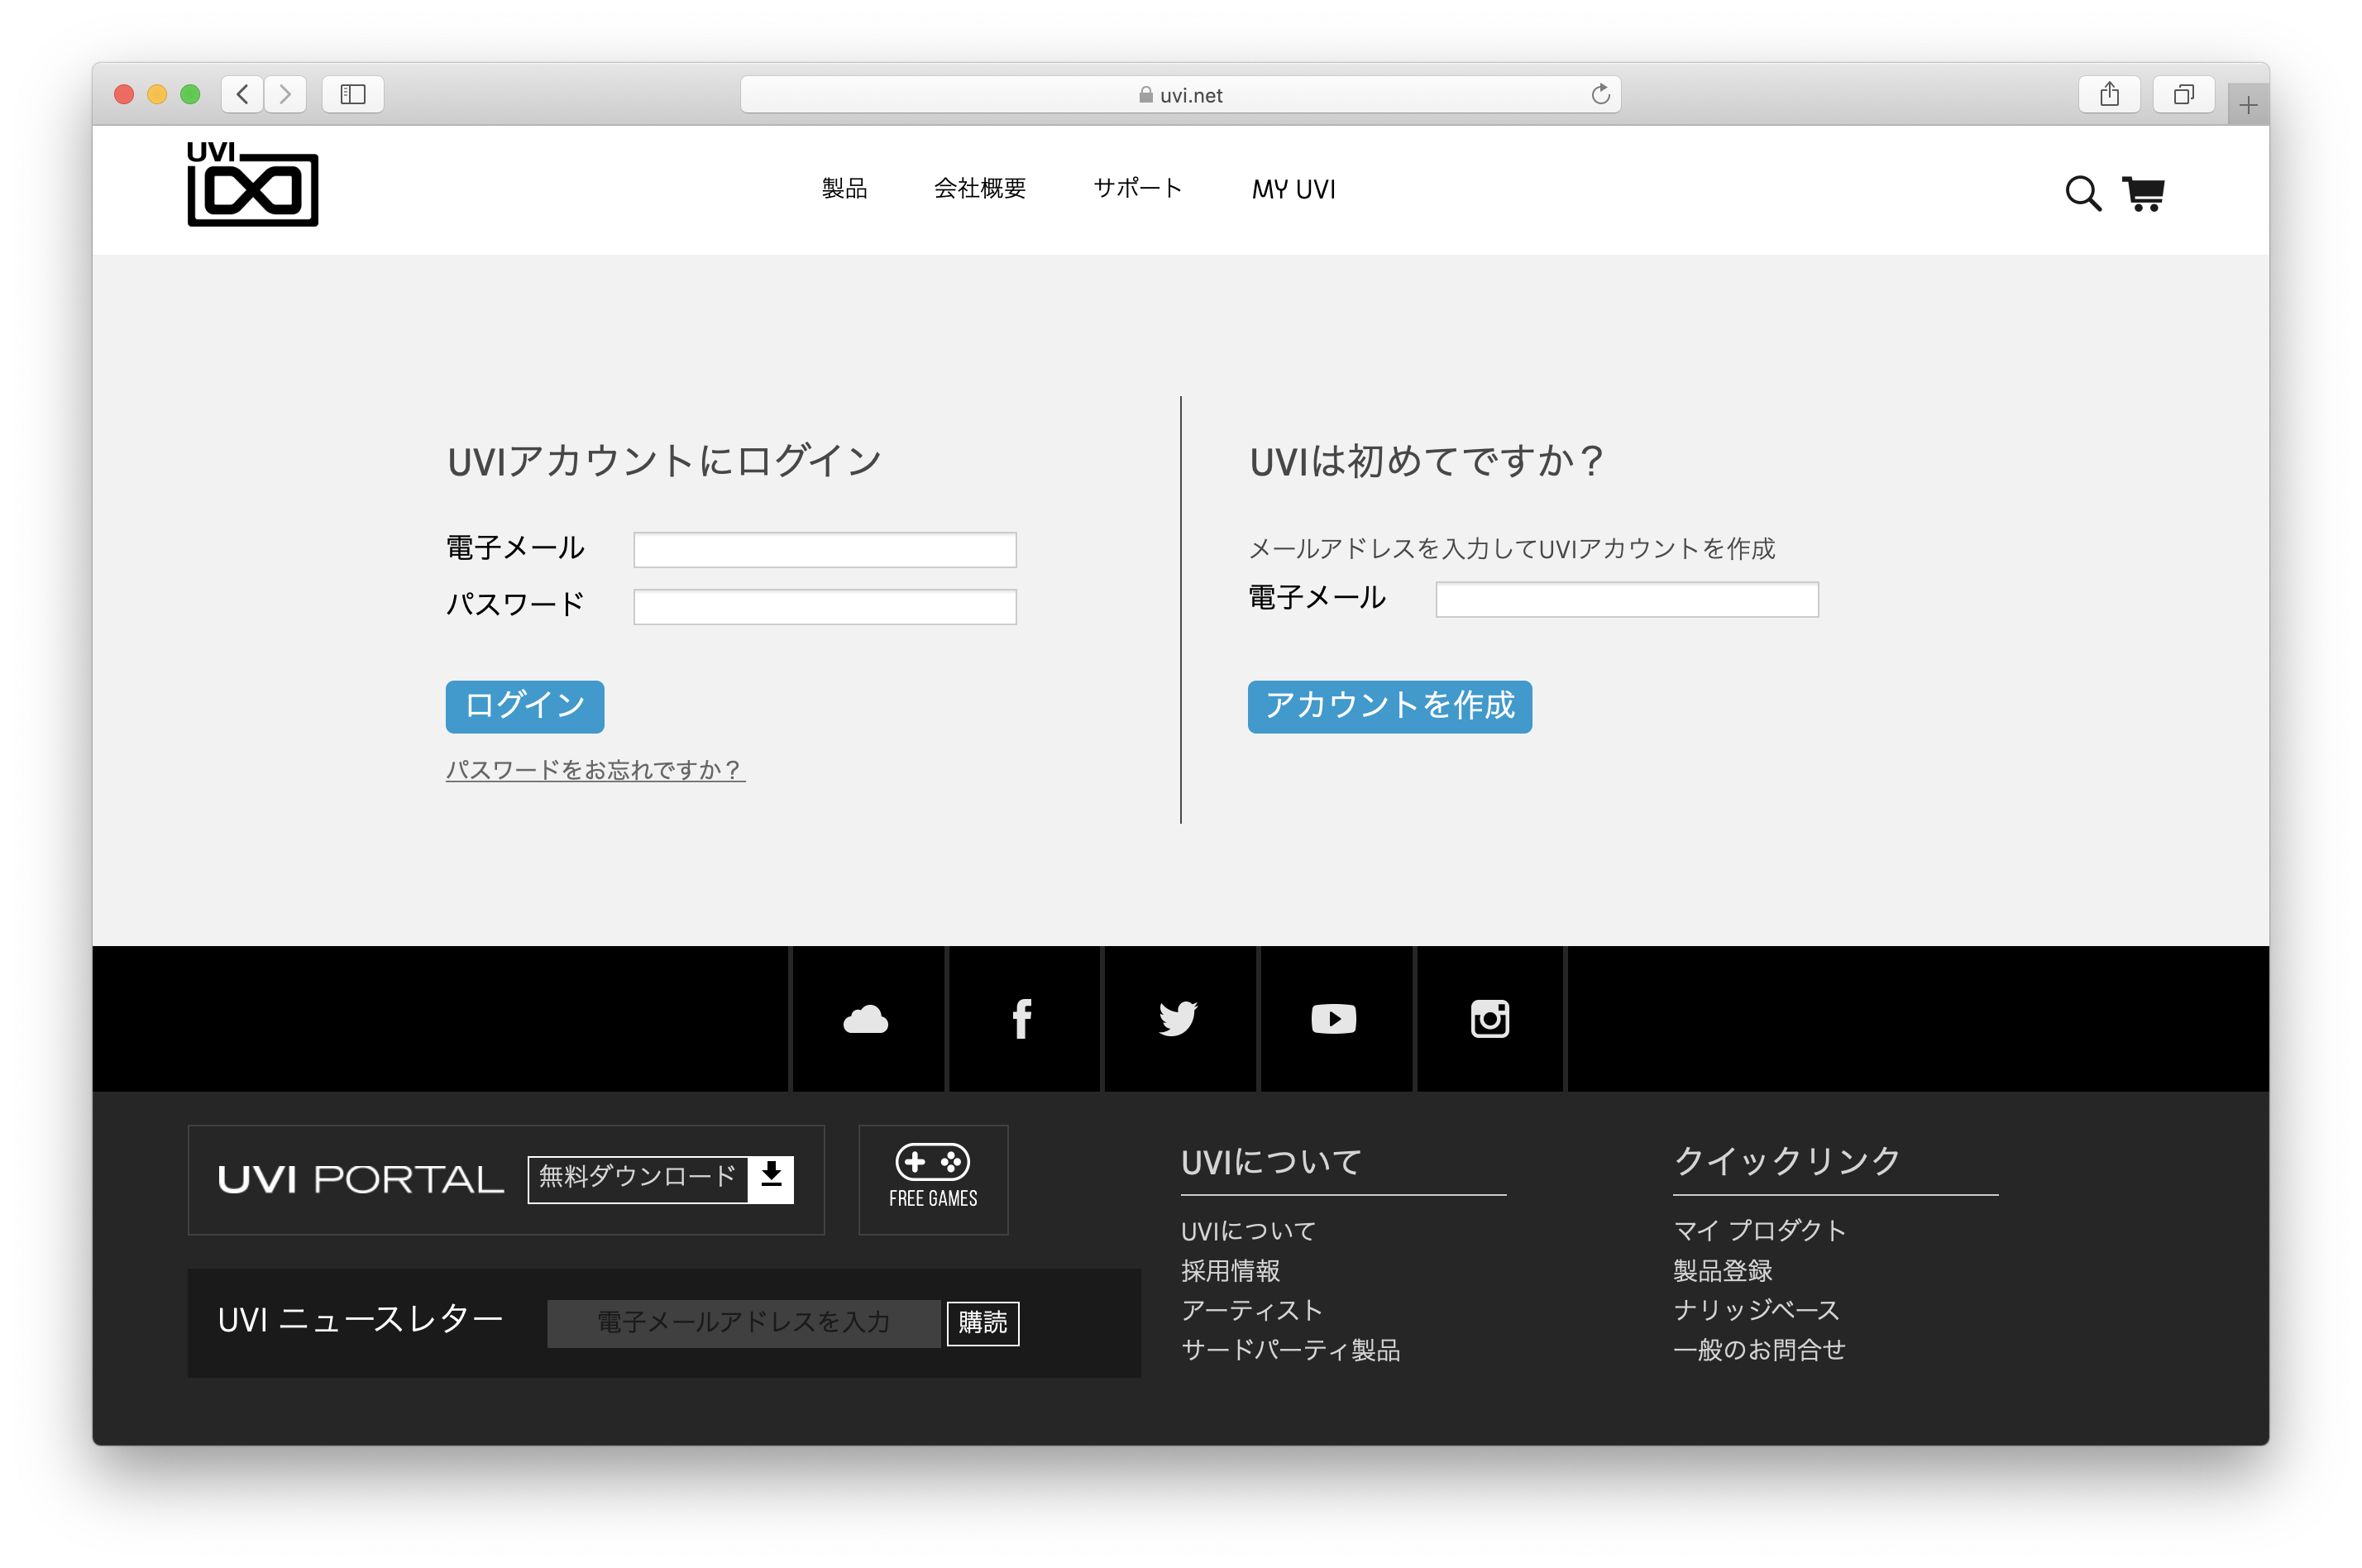Open the 一般のお問合せ quick link

1759,1350
